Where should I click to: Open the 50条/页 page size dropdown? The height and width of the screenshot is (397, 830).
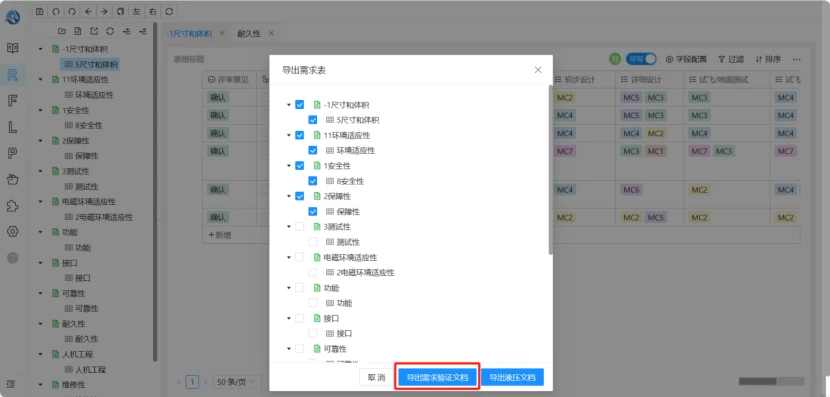[x=237, y=382]
